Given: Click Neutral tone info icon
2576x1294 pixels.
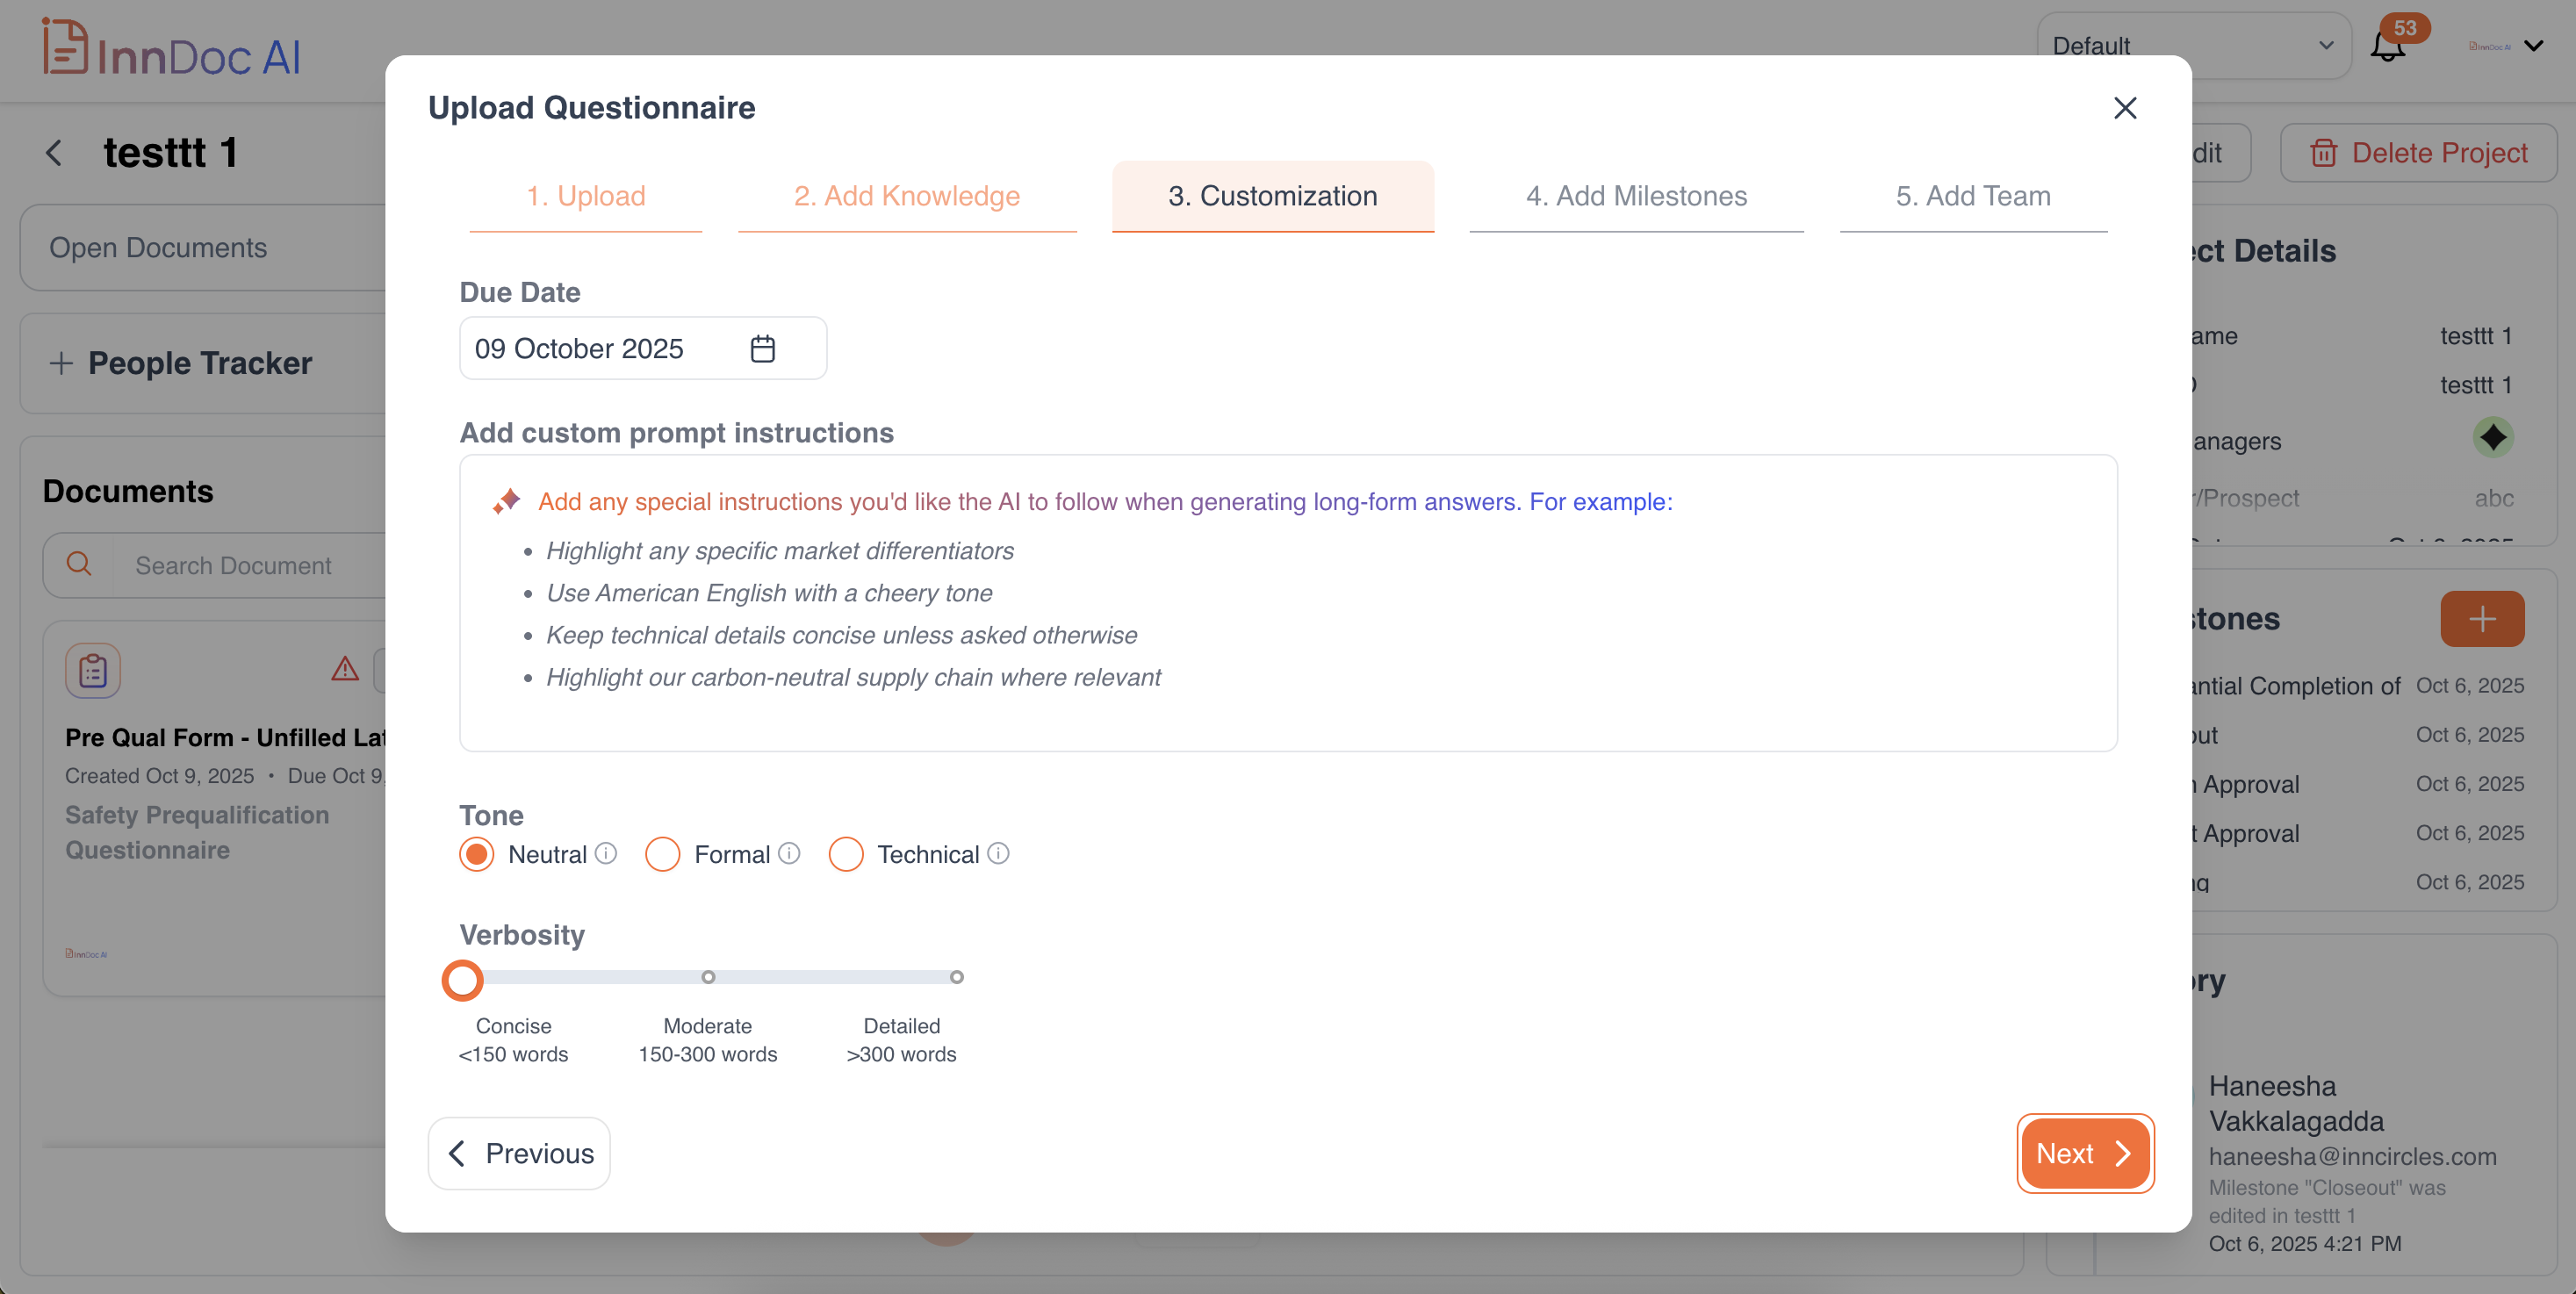Looking at the screenshot, I should pos(606,853).
